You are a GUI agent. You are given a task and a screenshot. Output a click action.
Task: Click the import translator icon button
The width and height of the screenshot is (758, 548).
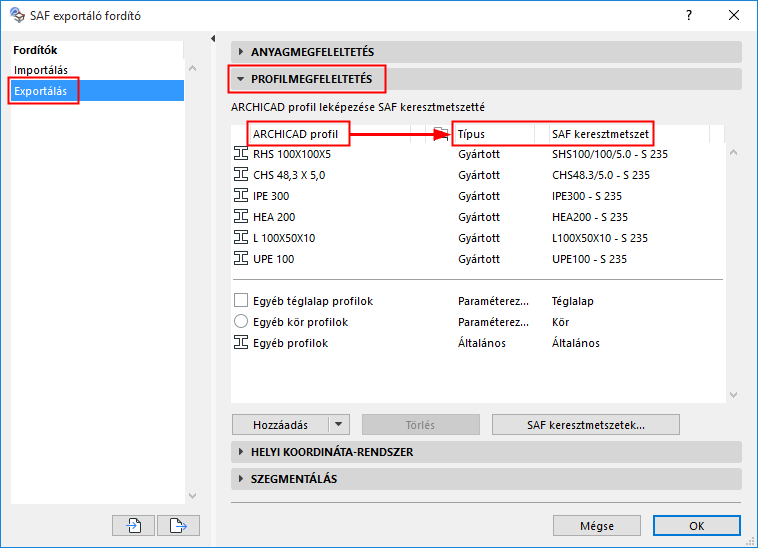point(133,525)
